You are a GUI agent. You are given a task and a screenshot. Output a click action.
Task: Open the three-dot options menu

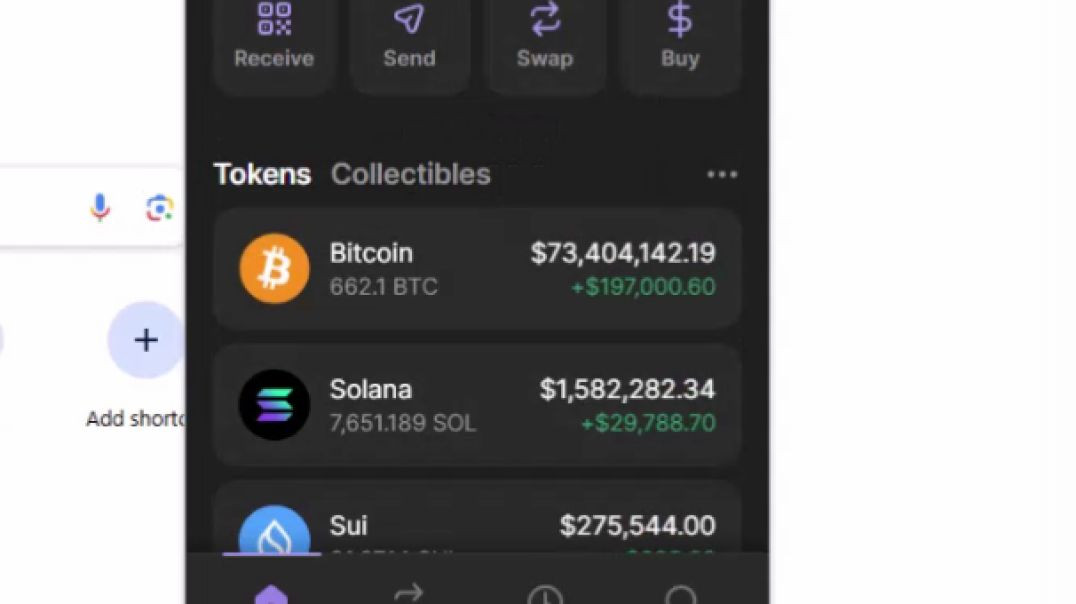tap(723, 174)
